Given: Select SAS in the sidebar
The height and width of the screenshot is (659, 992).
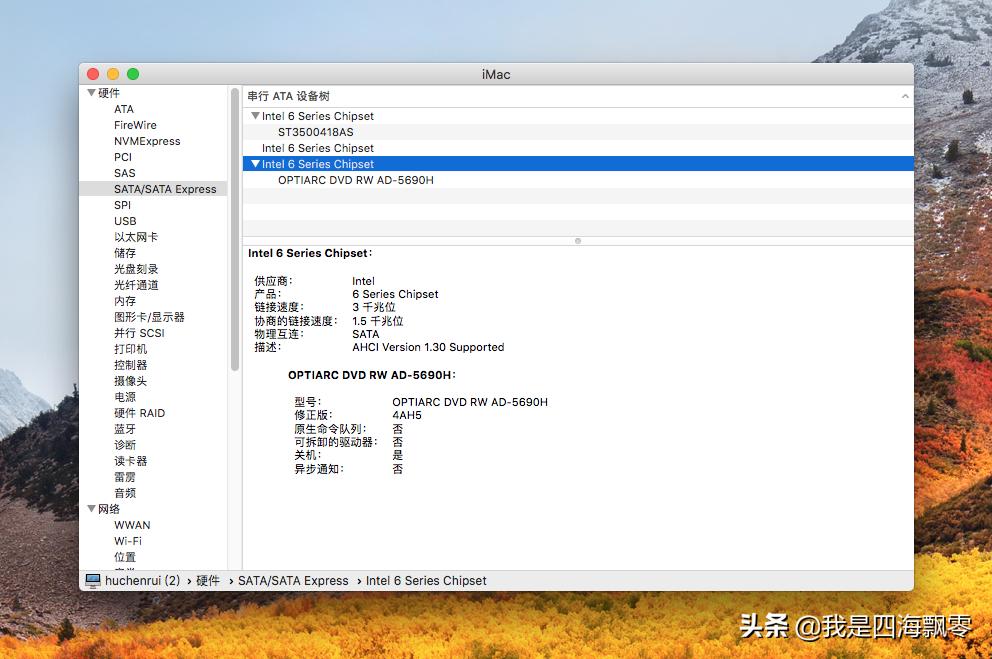Looking at the screenshot, I should point(125,173).
